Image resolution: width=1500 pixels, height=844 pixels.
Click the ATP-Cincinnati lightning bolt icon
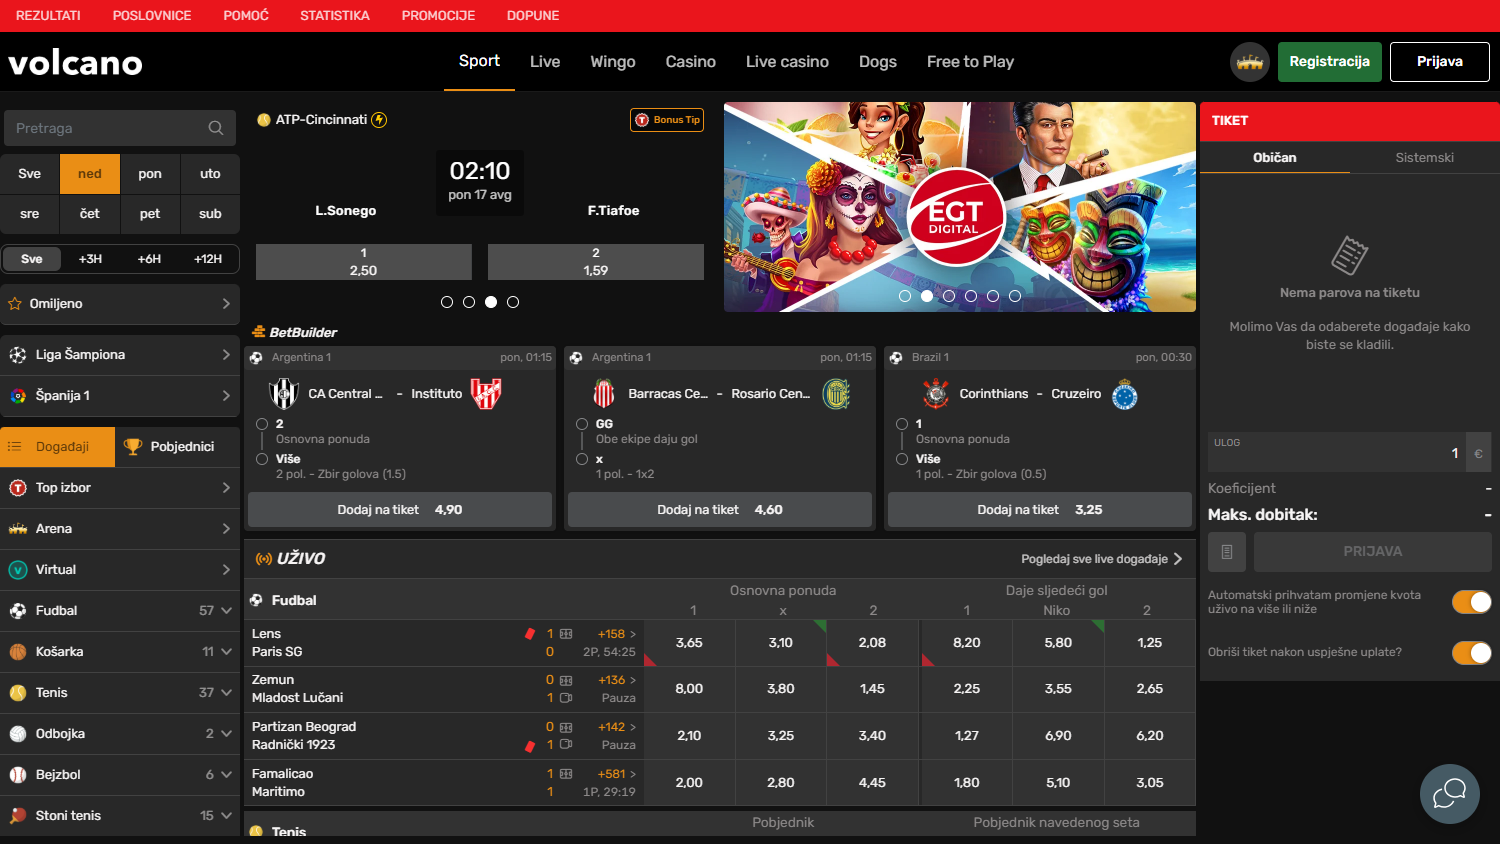click(380, 120)
